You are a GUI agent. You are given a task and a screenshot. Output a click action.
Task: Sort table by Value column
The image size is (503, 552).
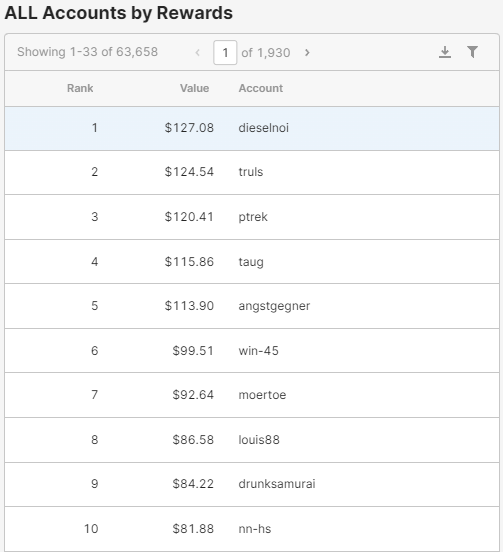coord(194,88)
